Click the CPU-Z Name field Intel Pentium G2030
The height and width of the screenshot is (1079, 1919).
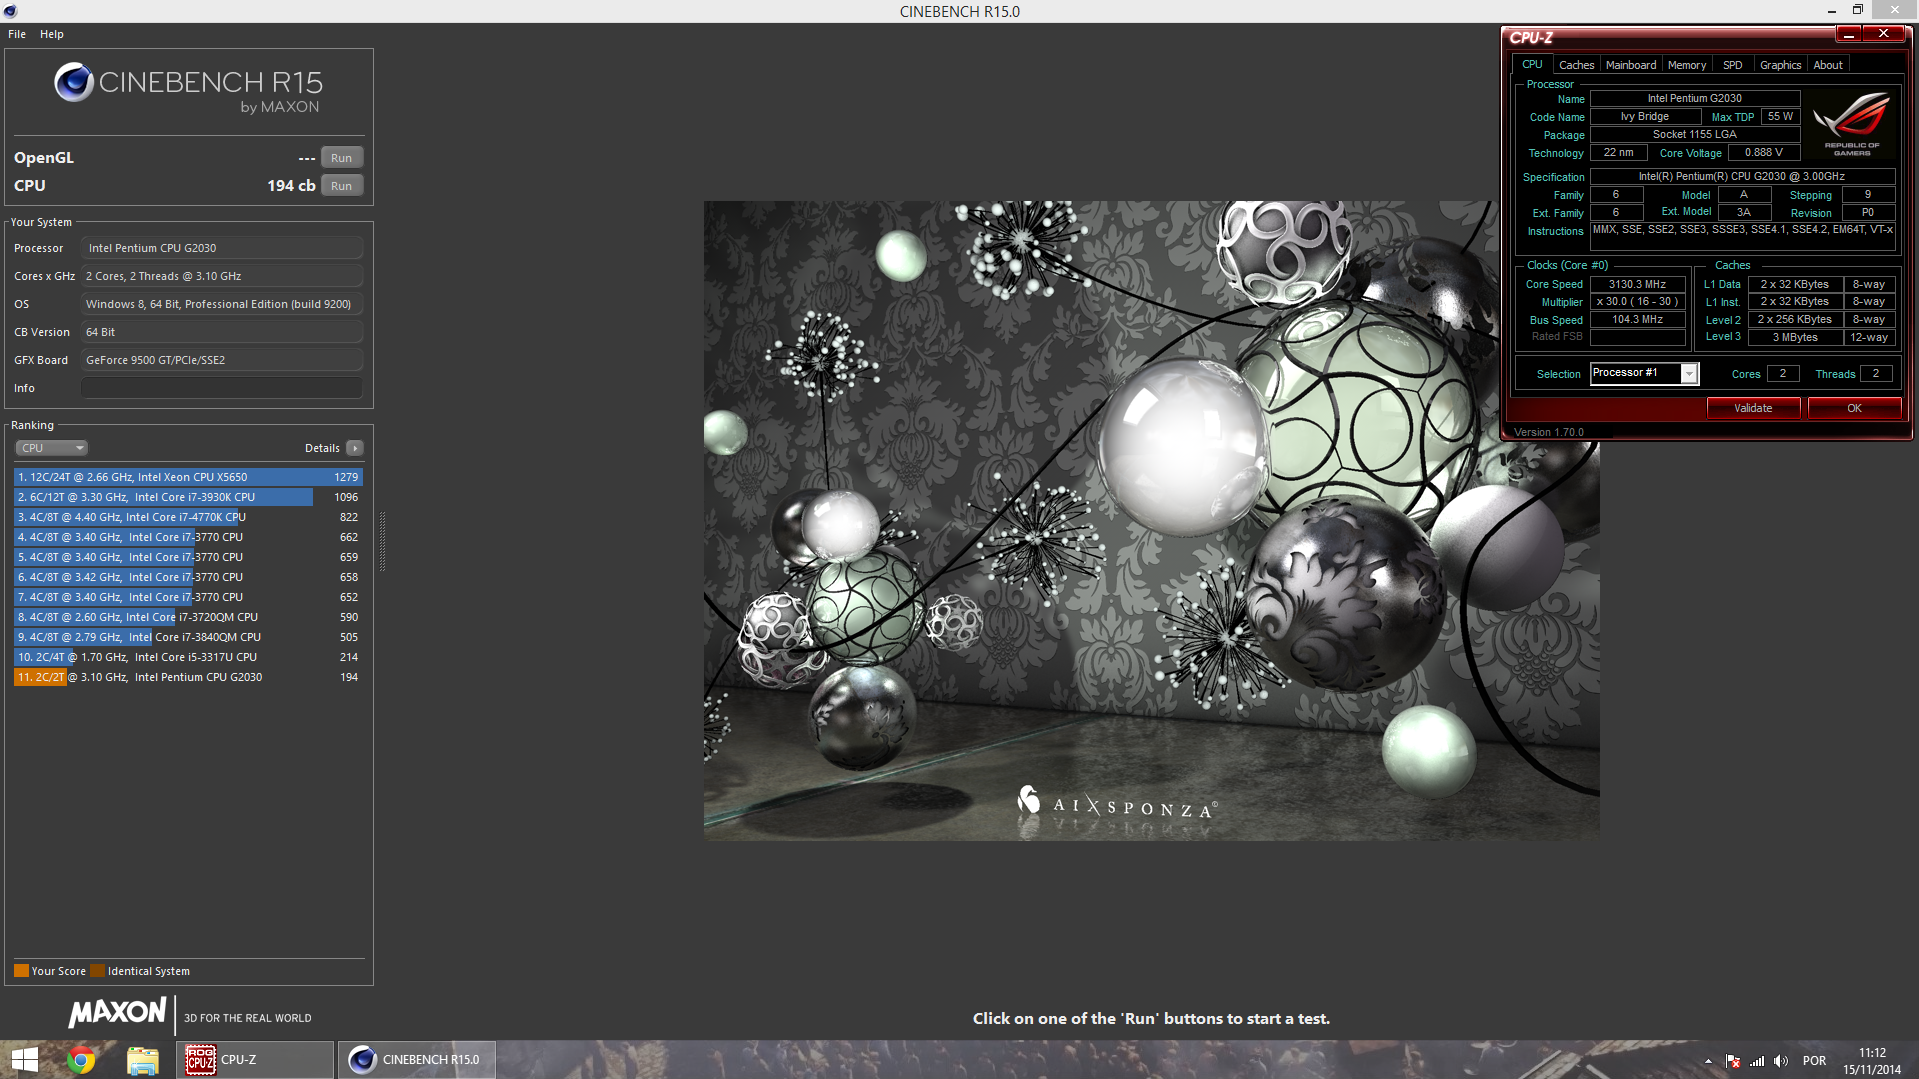click(1695, 98)
